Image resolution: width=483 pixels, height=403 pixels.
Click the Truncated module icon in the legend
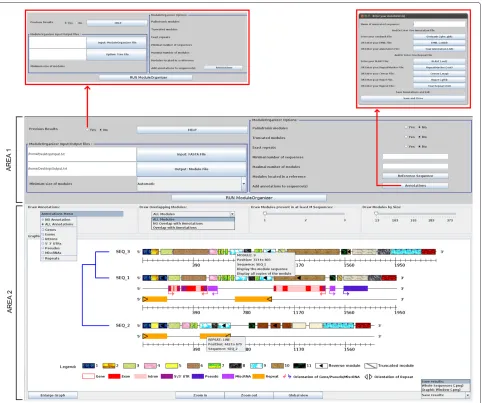pyautogui.click(x=370, y=366)
